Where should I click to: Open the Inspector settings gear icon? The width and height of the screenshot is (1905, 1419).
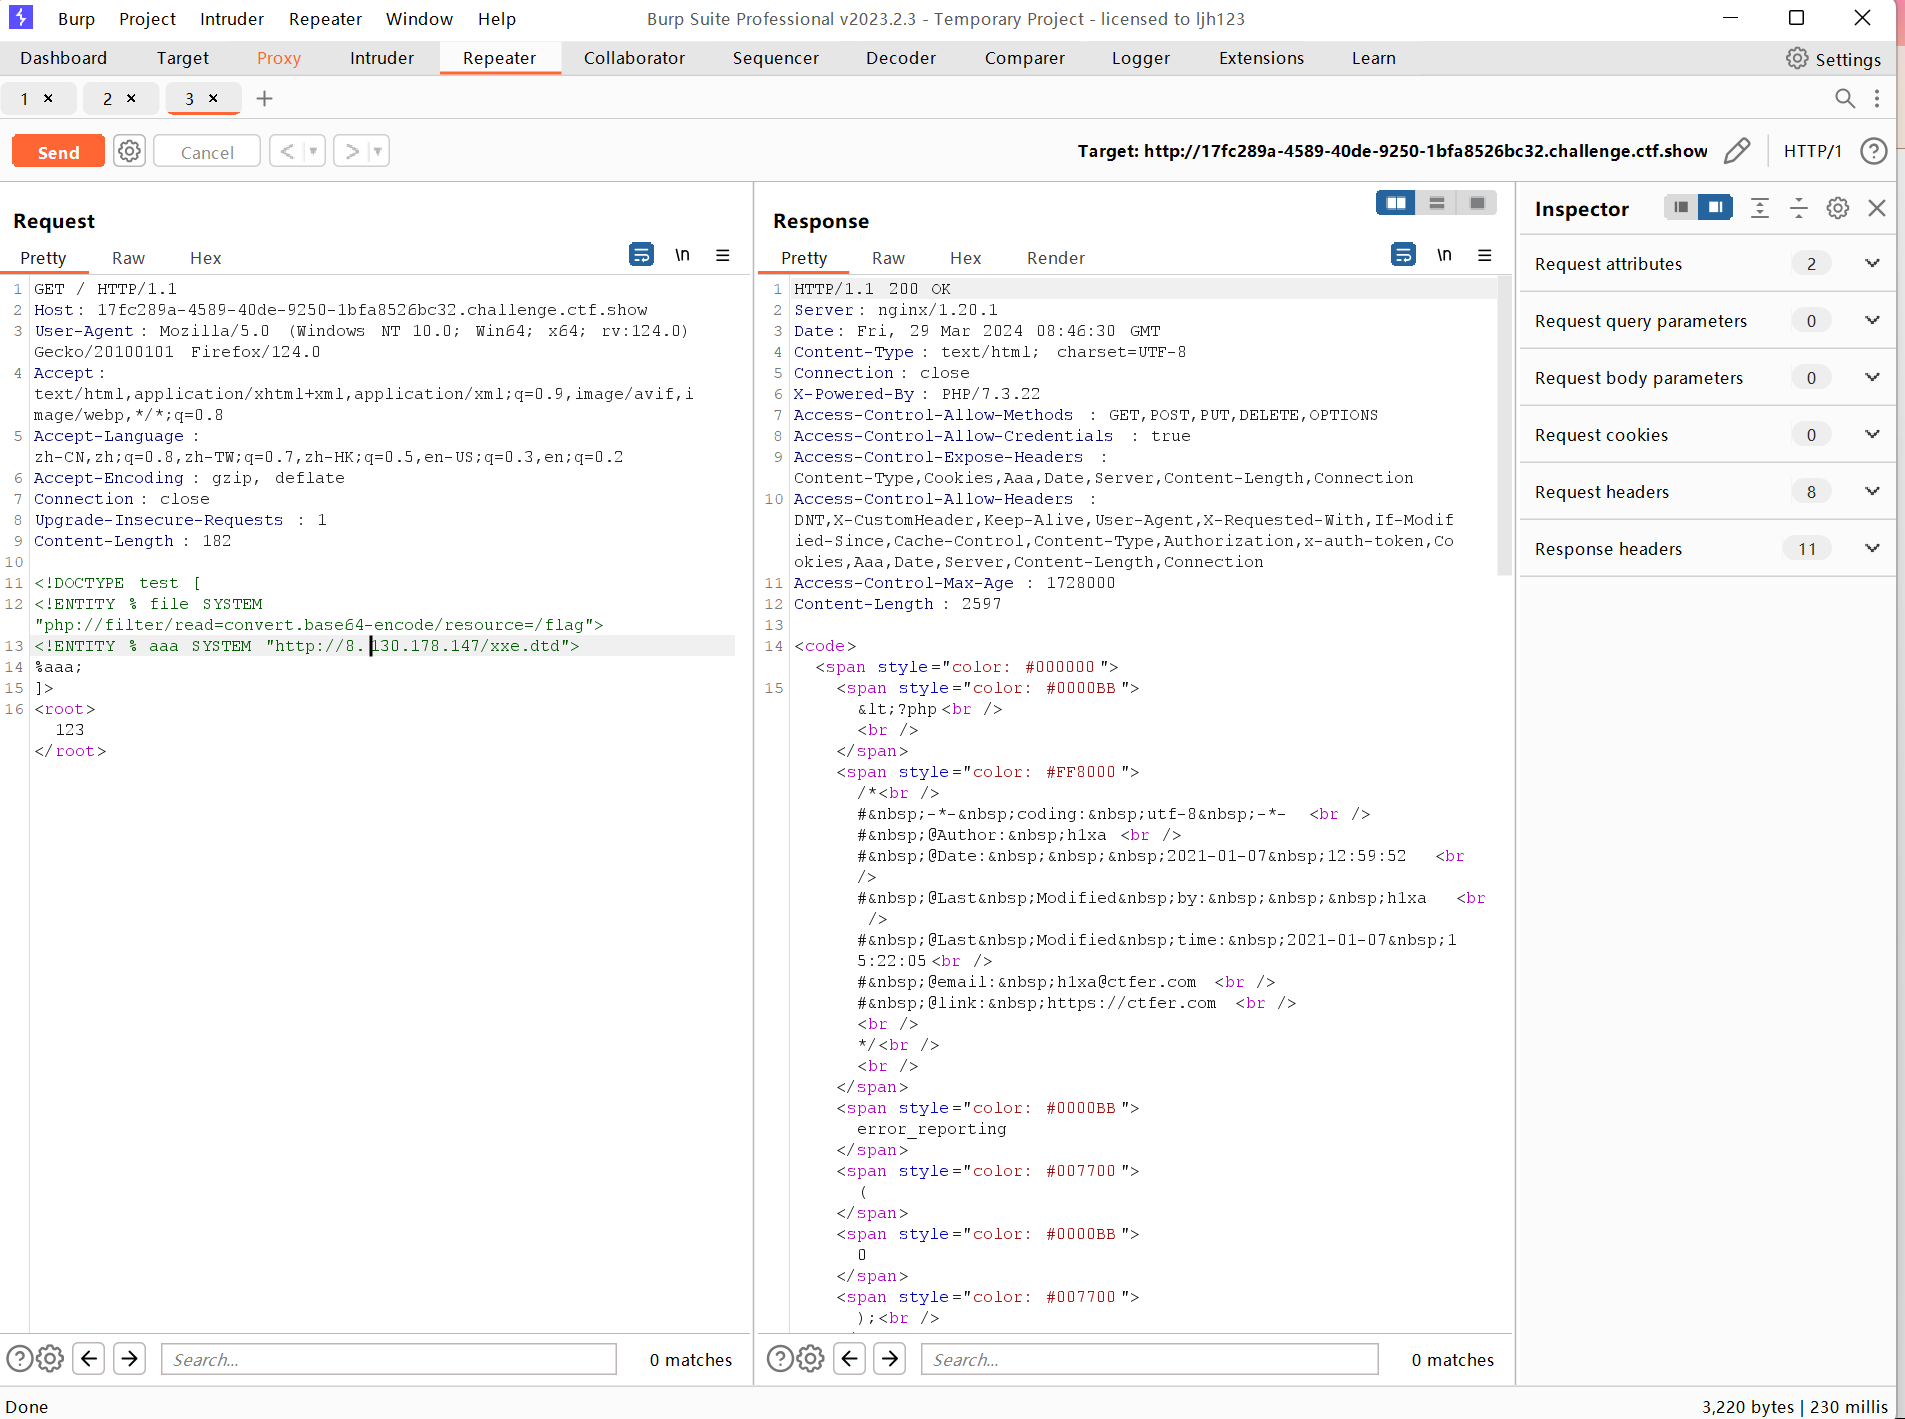(1838, 208)
